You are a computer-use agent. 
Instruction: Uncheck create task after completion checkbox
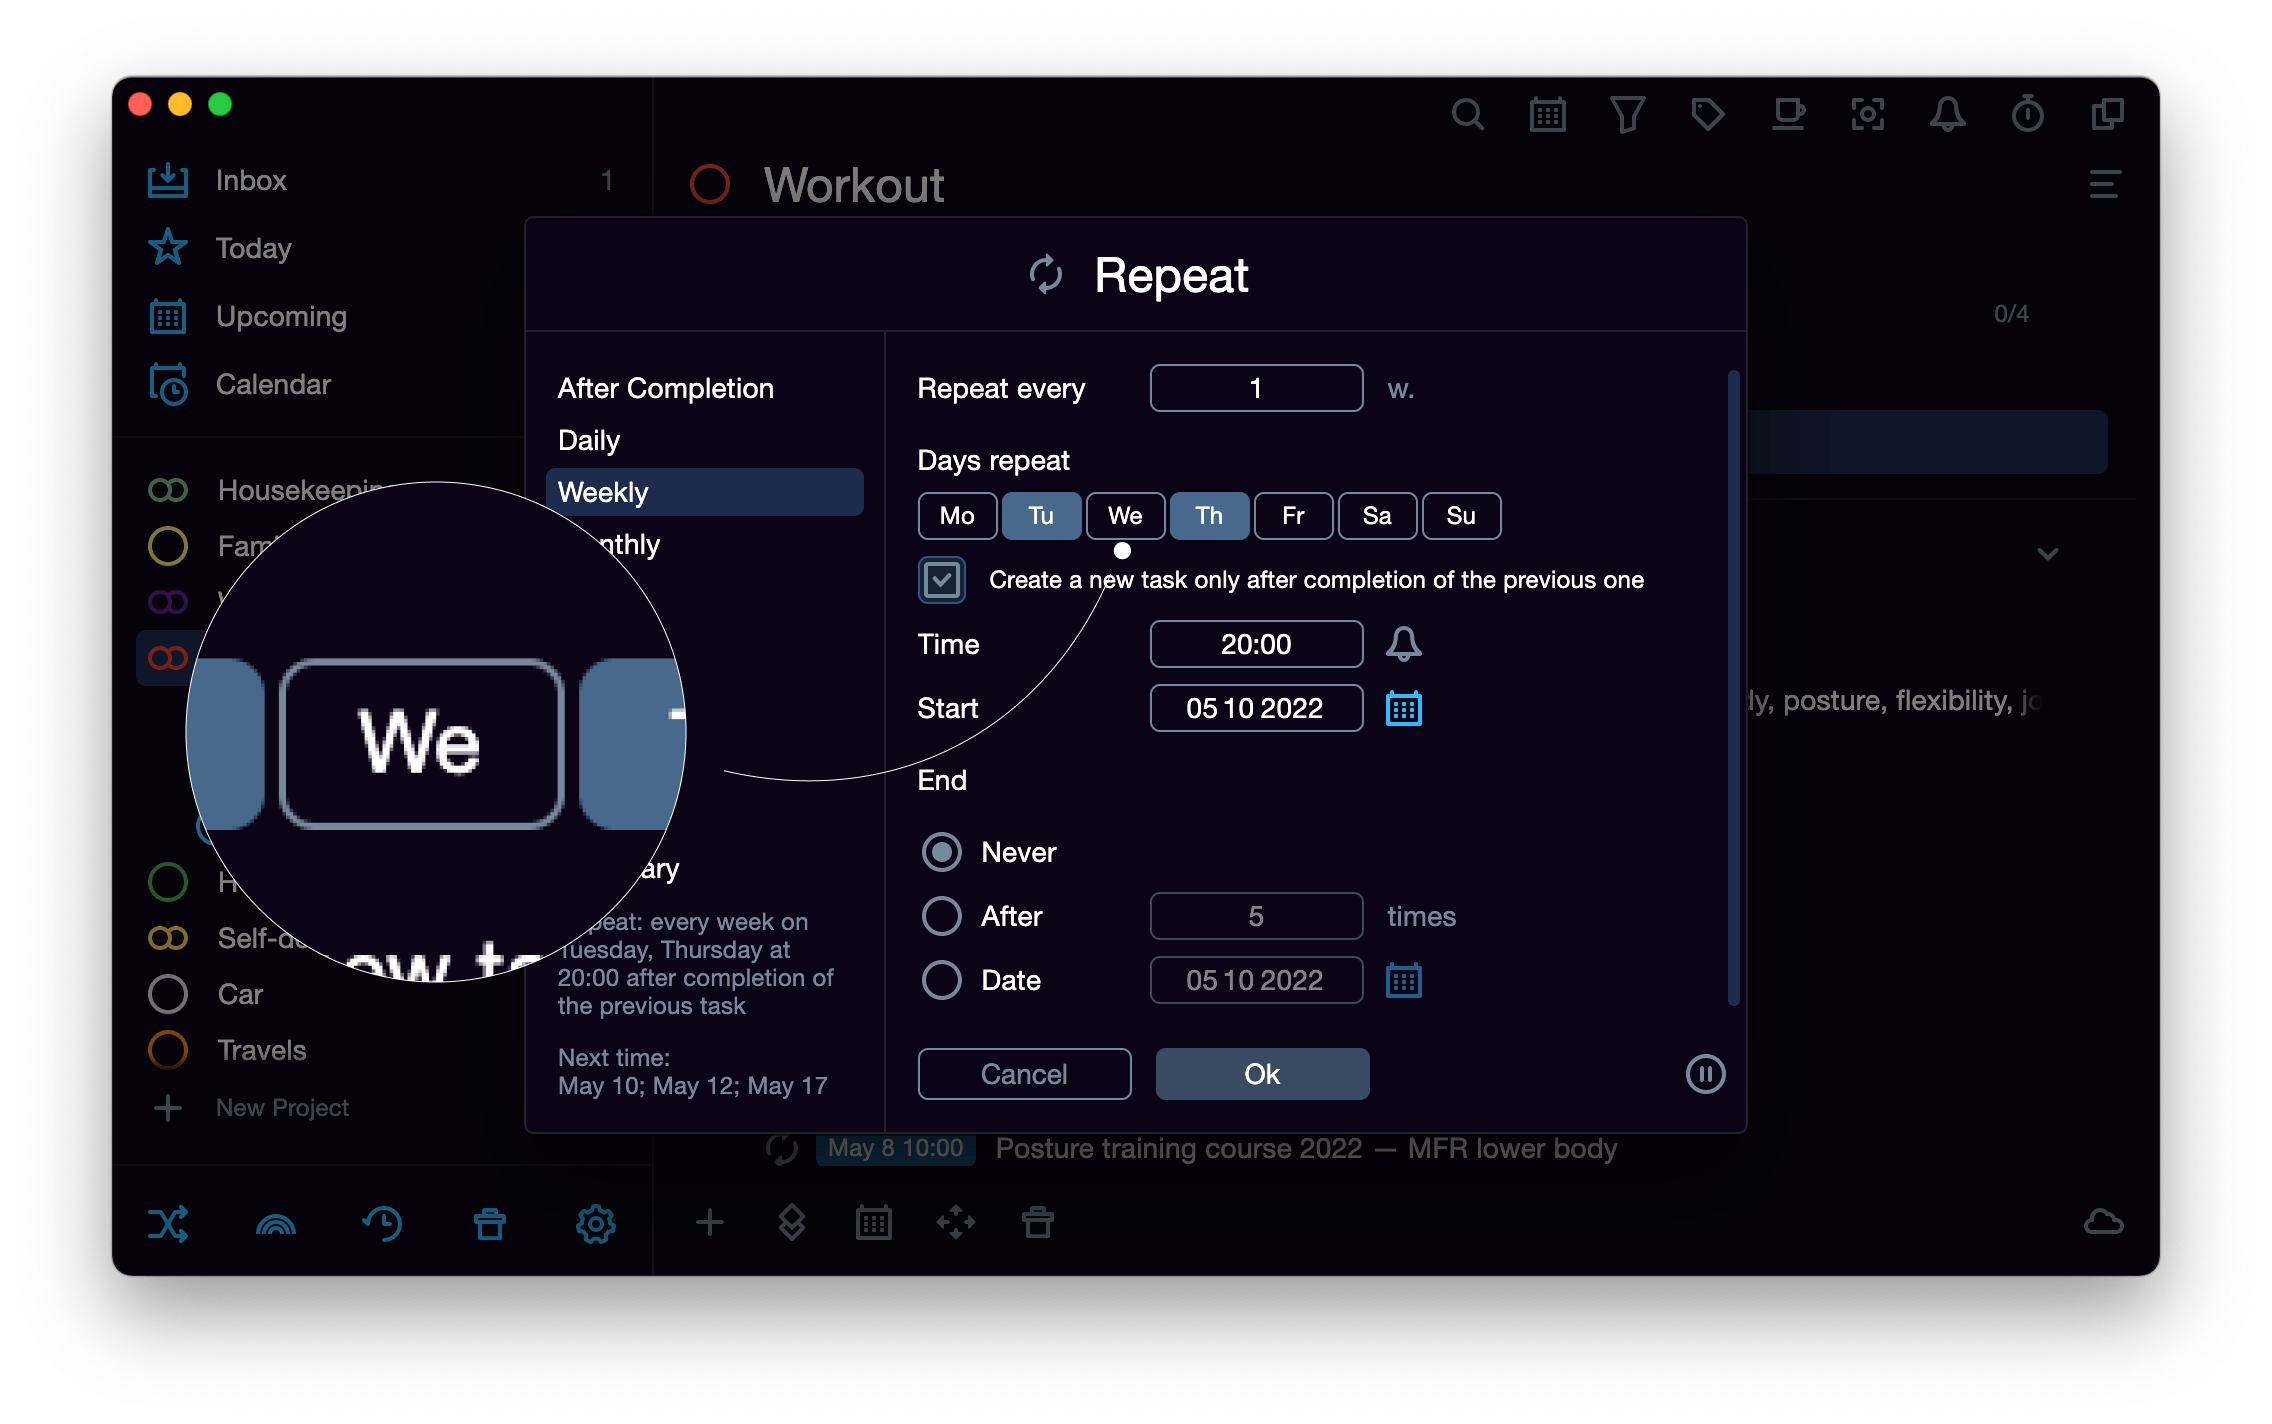[942, 580]
